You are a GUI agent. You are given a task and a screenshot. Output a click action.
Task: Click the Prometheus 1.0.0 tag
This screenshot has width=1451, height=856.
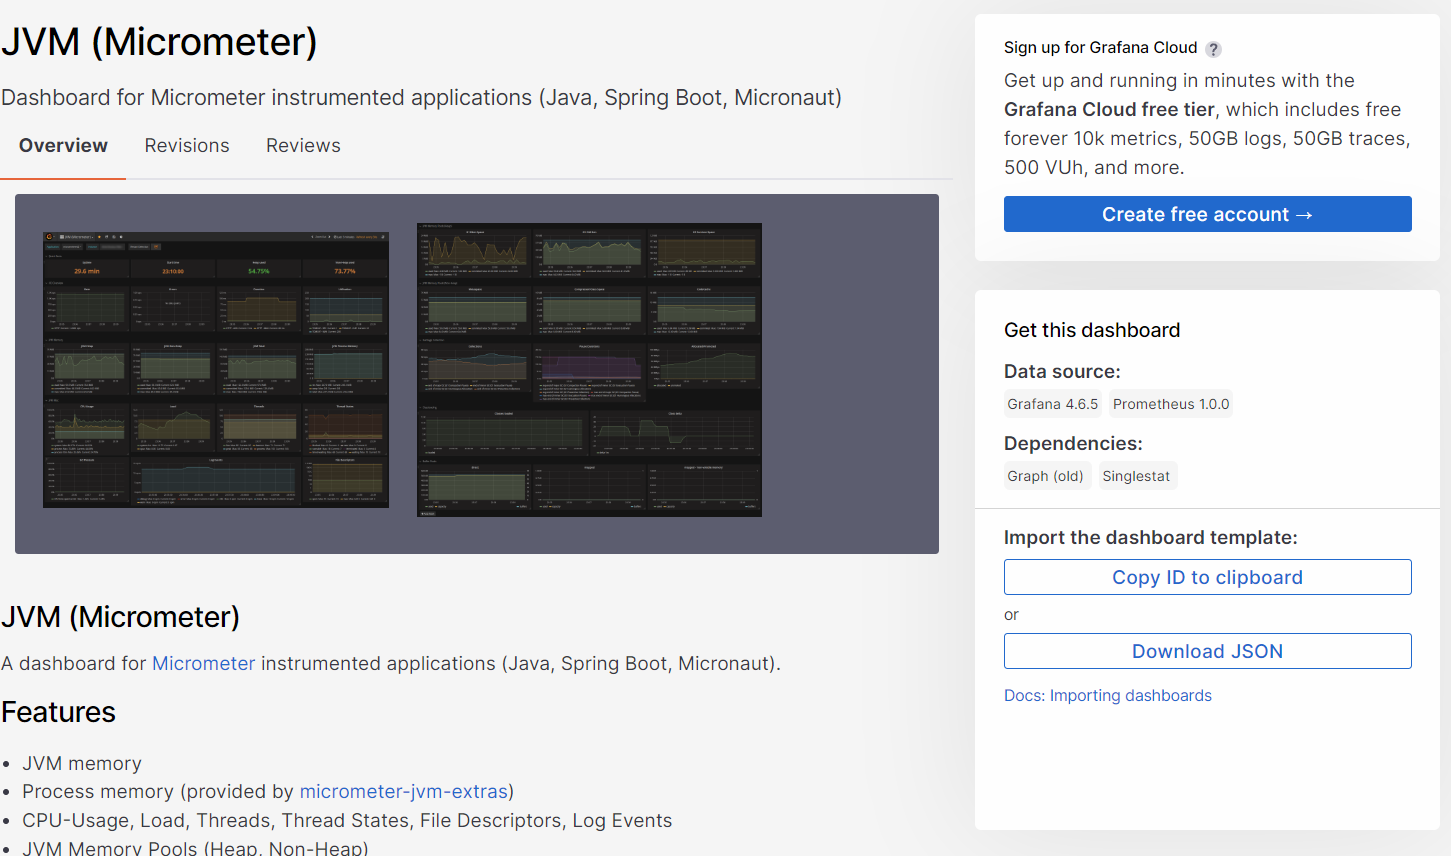click(1171, 404)
